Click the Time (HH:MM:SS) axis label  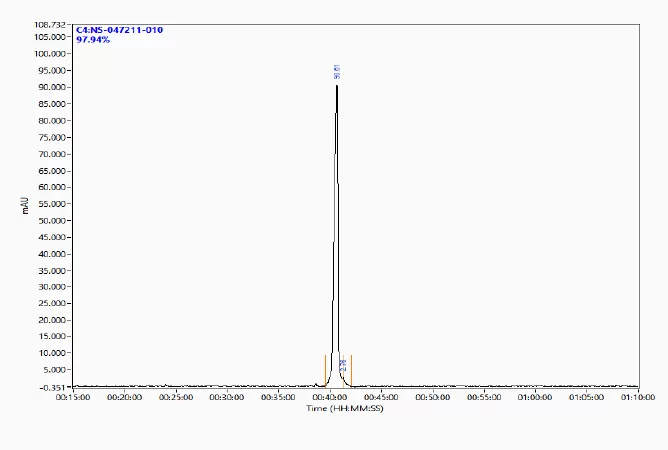coord(345,408)
